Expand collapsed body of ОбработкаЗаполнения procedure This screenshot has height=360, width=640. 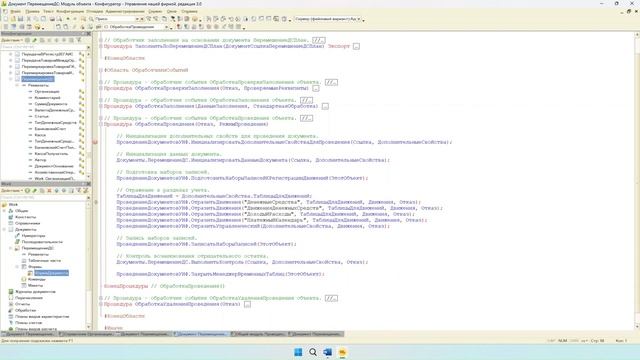pyautogui.click(x=325, y=106)
